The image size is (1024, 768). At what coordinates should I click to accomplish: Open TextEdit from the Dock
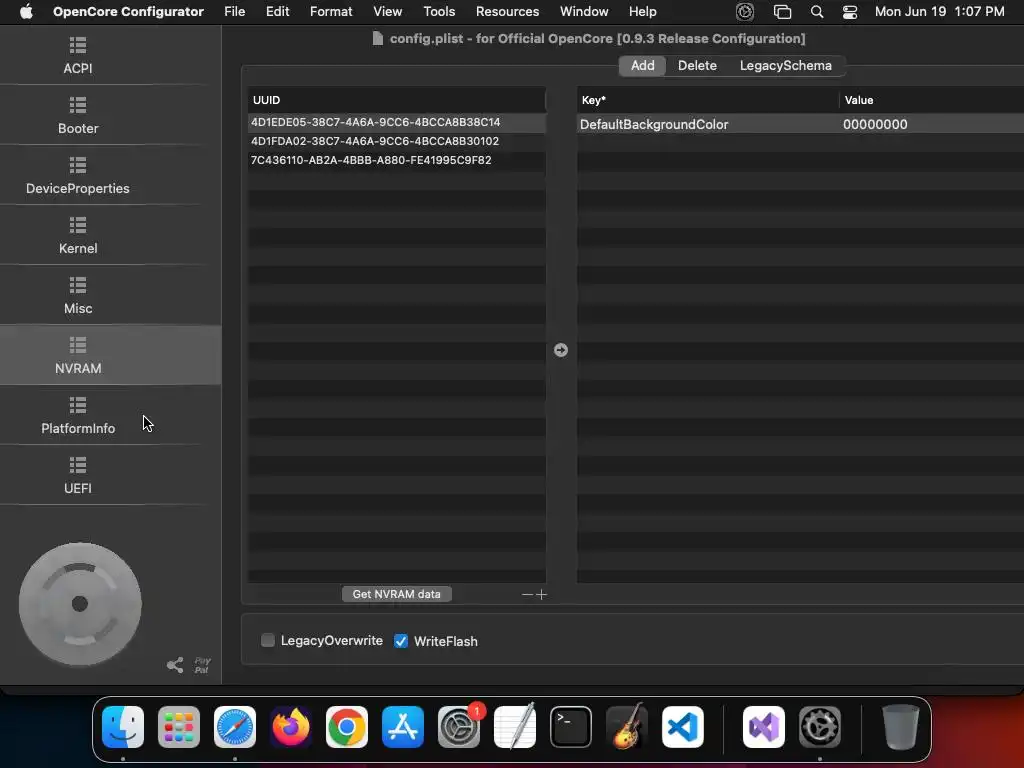[515, 727]
